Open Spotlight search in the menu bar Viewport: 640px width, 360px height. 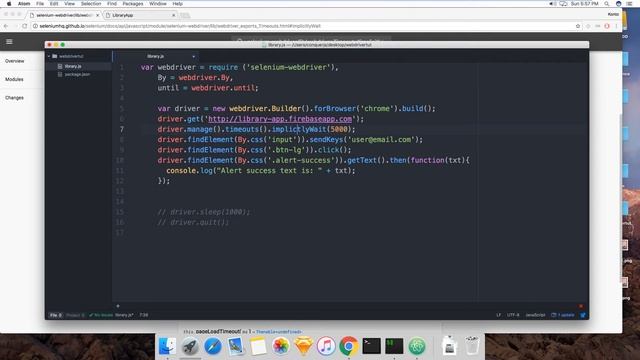click(607, 4)
